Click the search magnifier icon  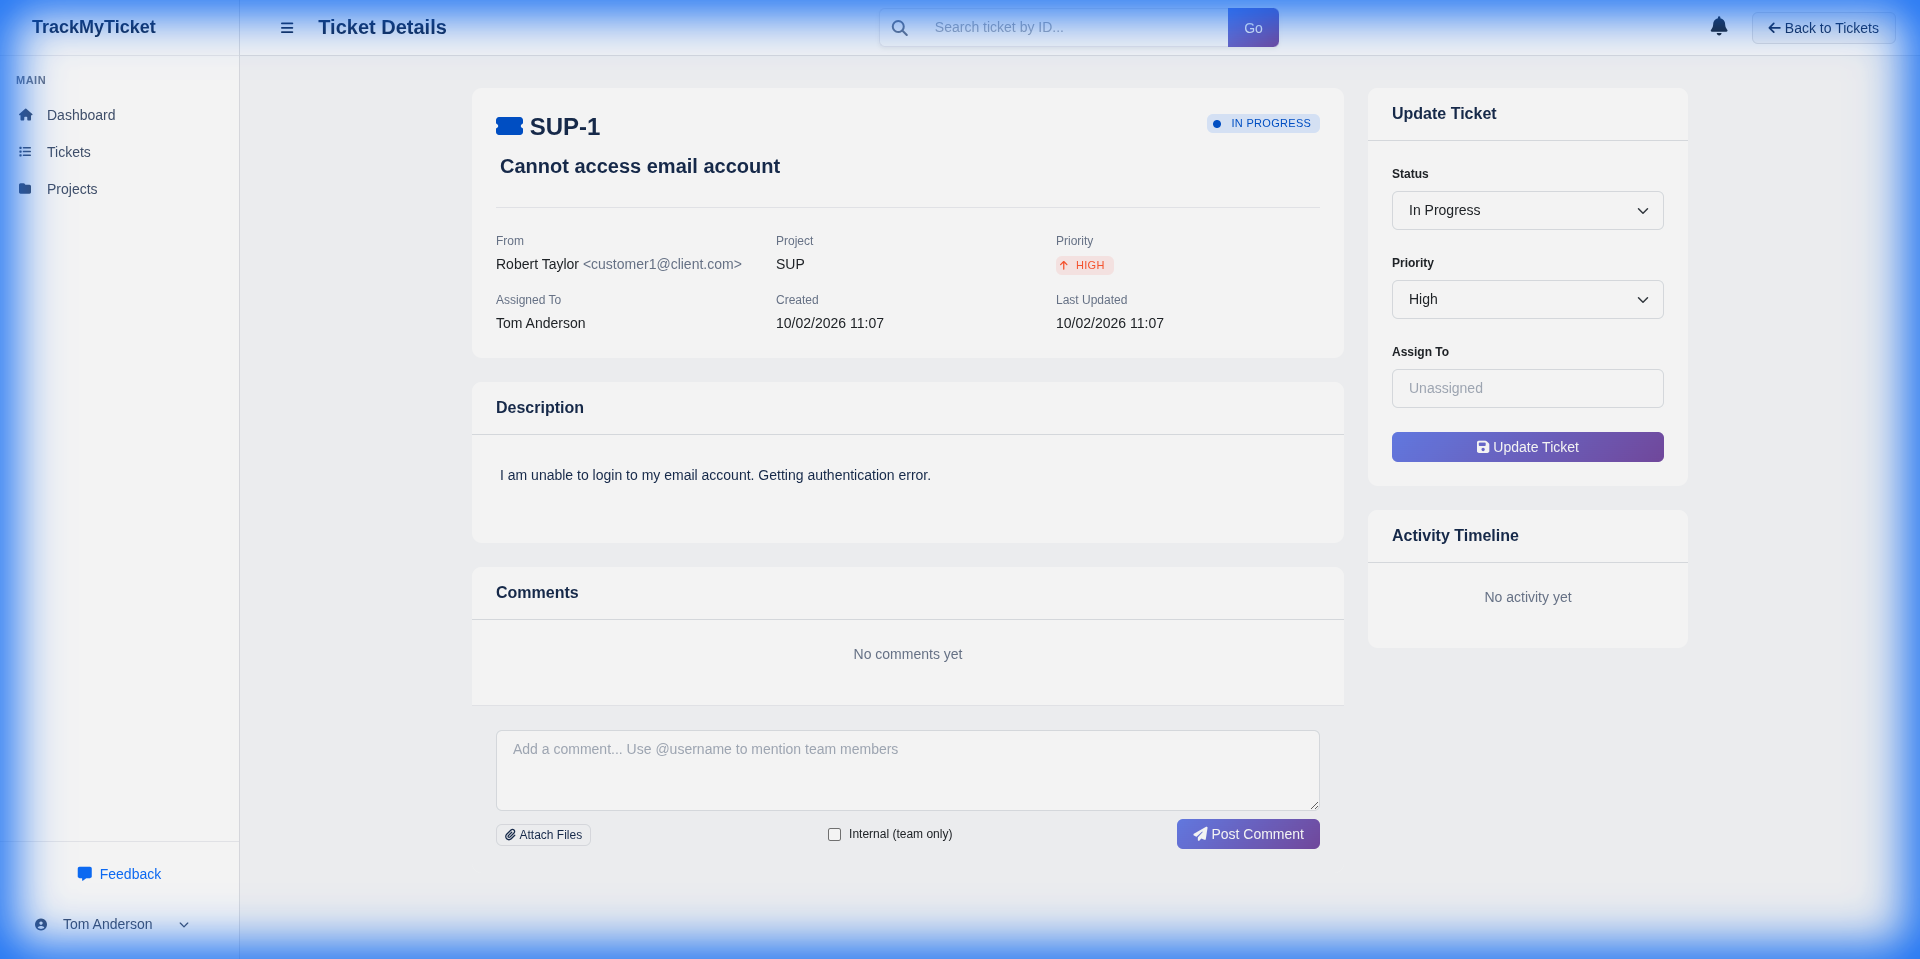coord(900,28)
